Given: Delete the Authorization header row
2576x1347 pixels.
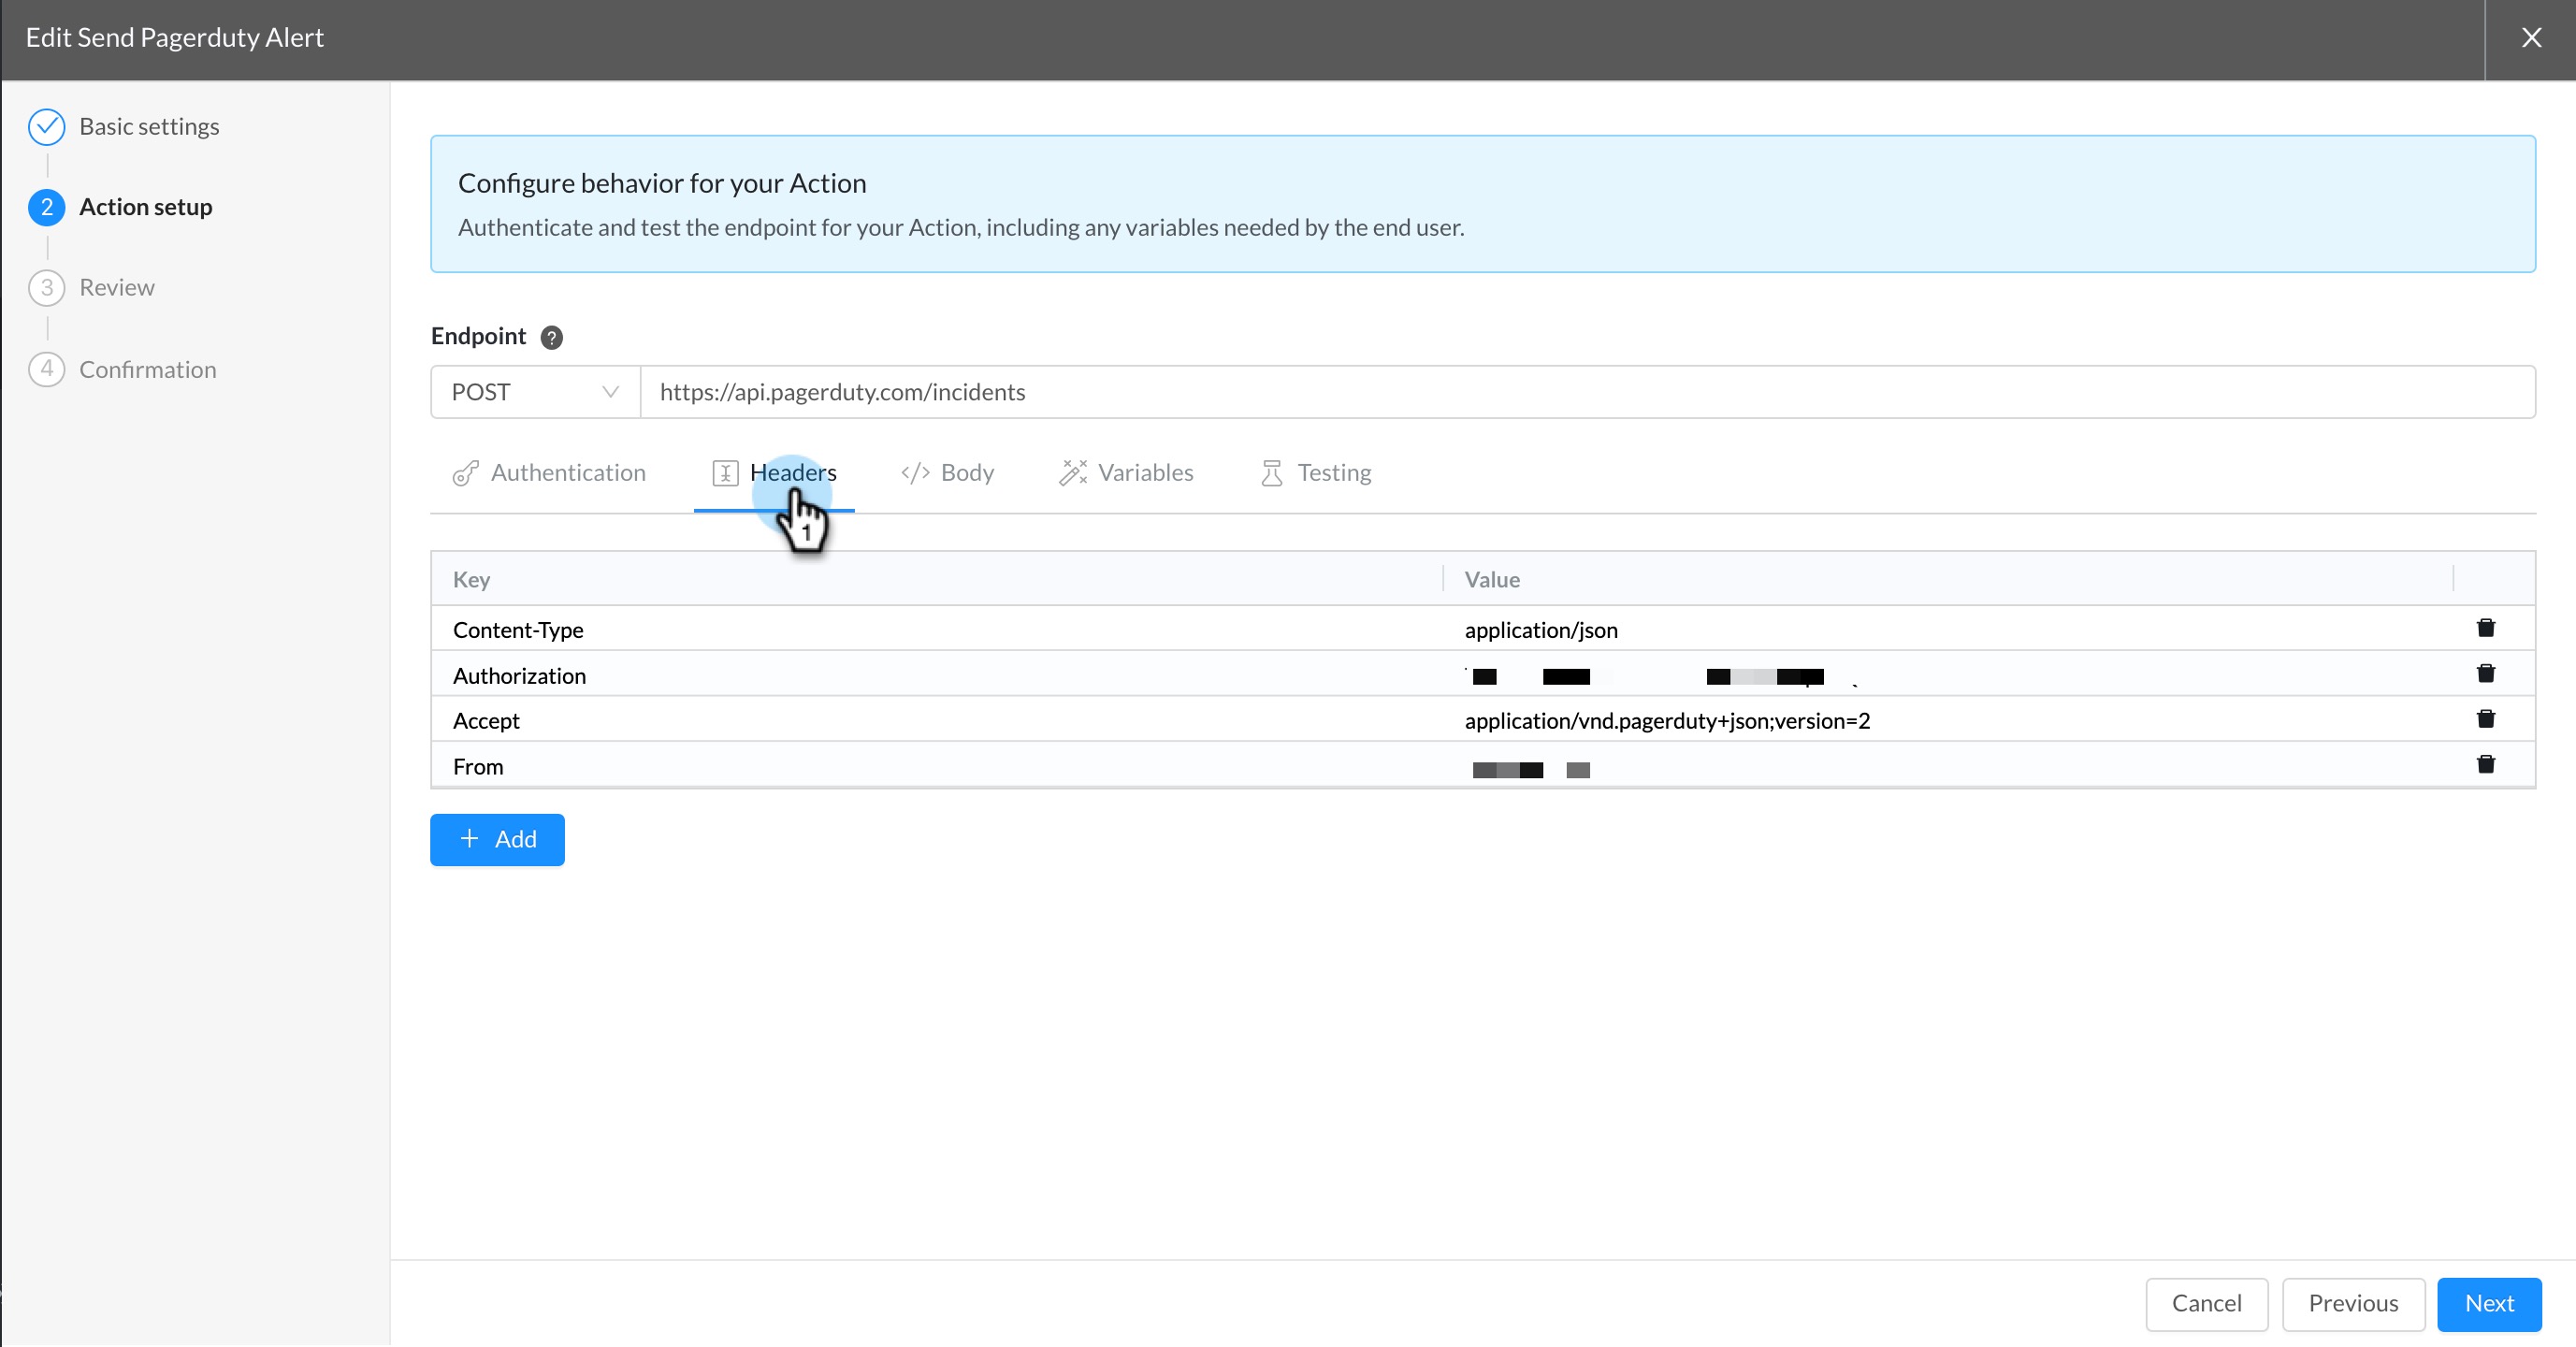Looking at the screenshot, I should [2485, 673].
